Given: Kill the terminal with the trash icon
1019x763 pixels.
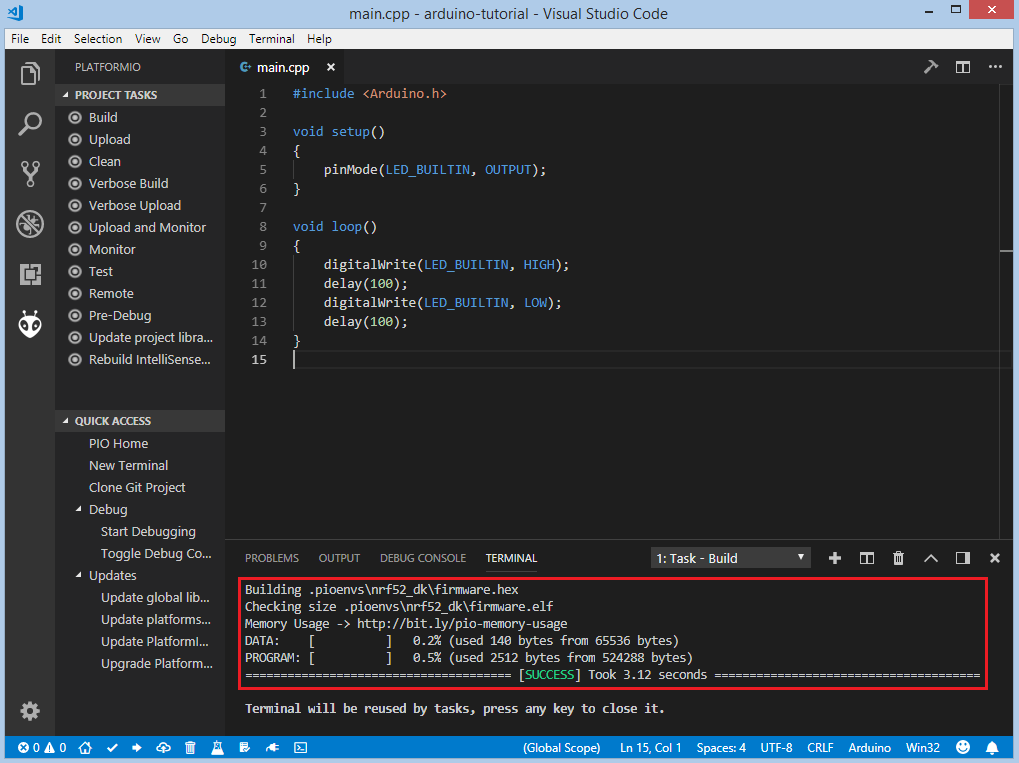Looking at the screenshot, I should (x=898, y=558).
